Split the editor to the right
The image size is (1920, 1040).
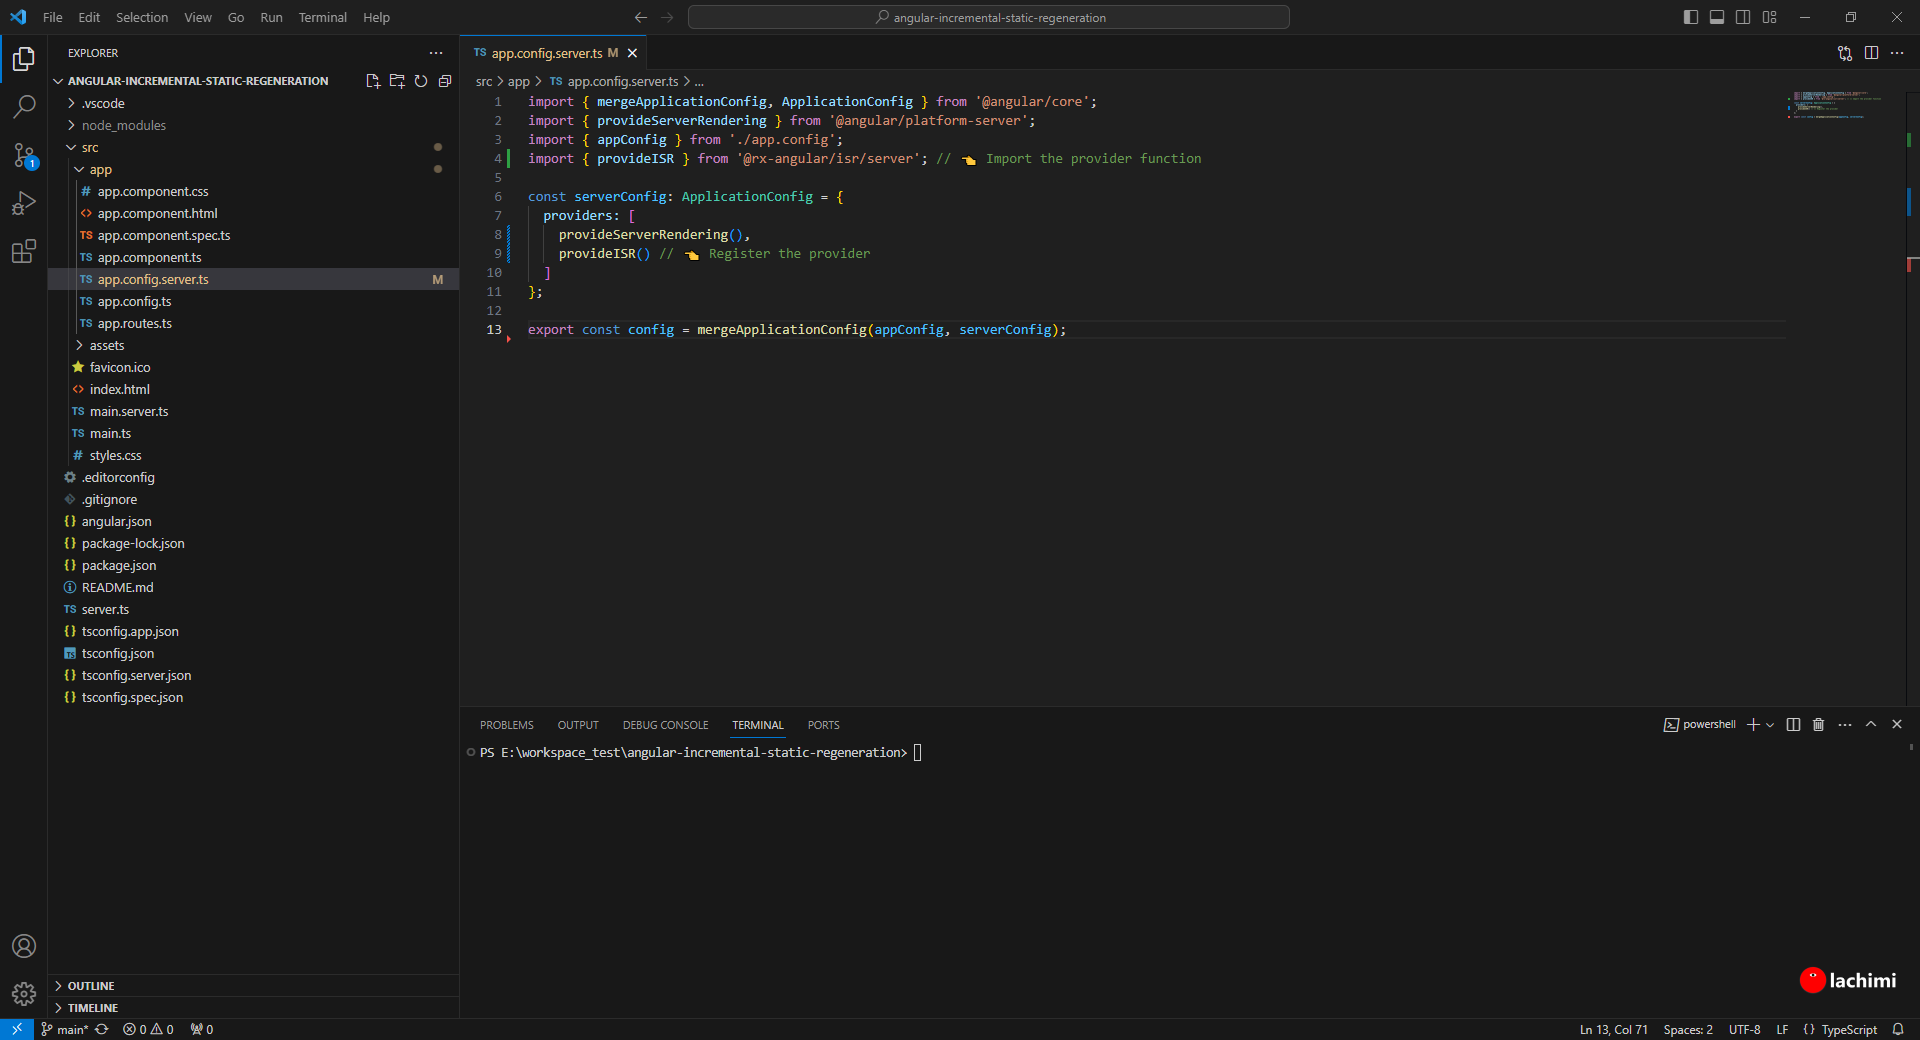[x=1871, y=53]
